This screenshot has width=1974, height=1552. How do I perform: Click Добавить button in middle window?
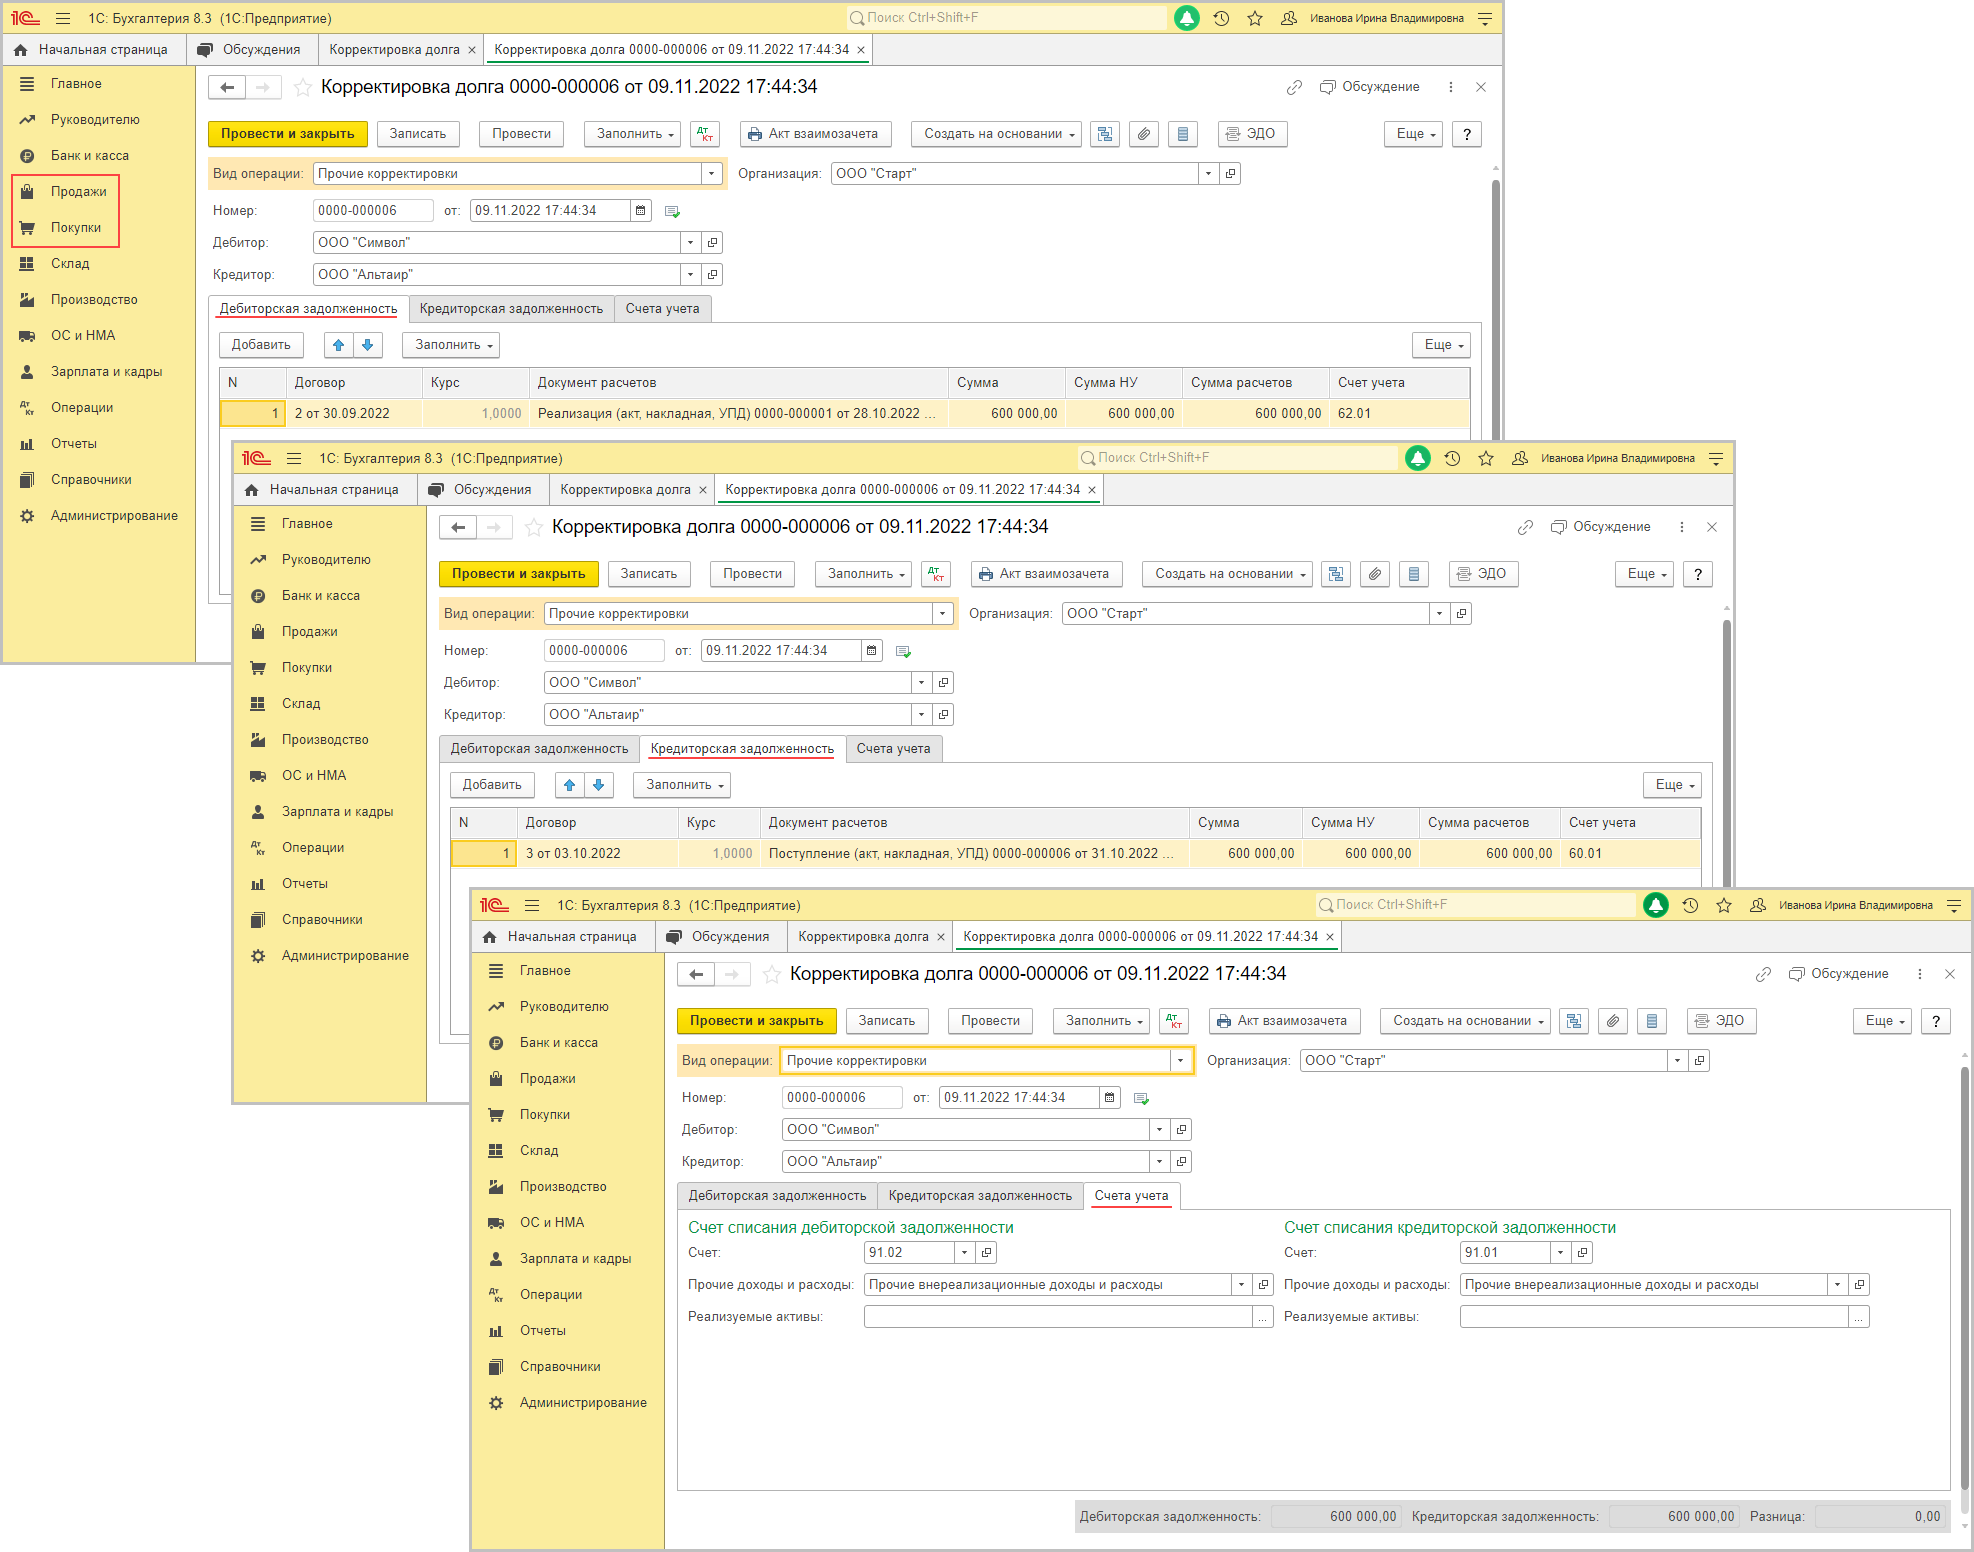click(x=492, y=785)
